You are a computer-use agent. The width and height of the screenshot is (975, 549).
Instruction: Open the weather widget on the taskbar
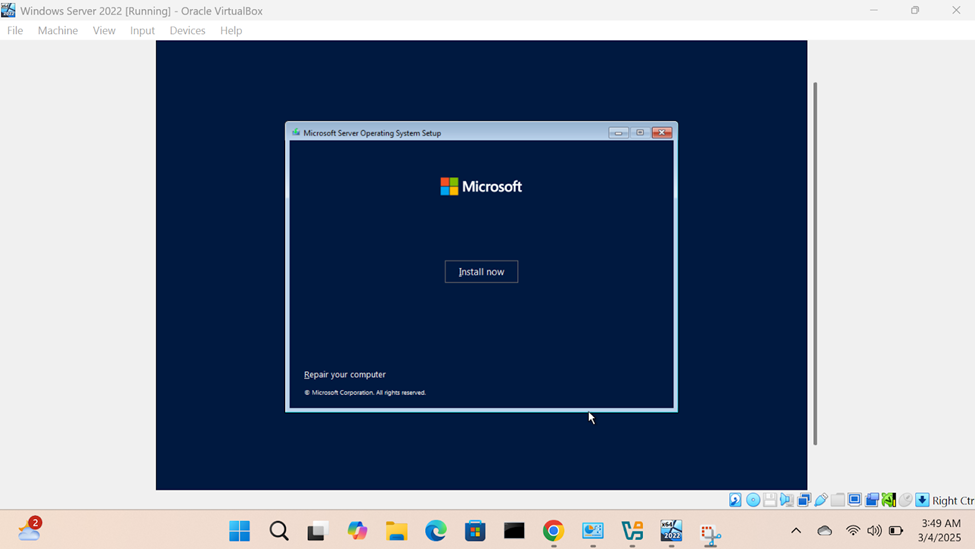[x=29, y=530]
